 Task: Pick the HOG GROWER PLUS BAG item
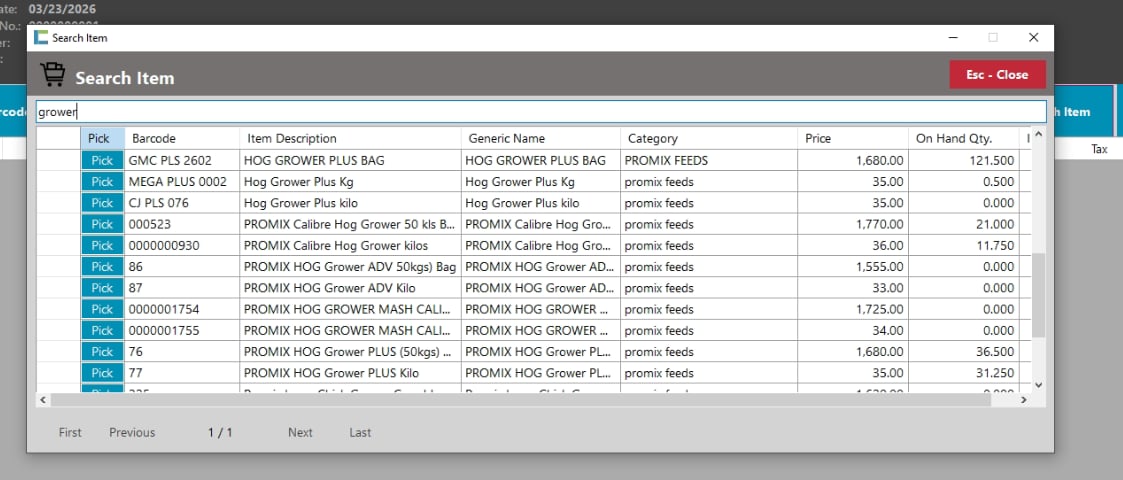(102, 160)
